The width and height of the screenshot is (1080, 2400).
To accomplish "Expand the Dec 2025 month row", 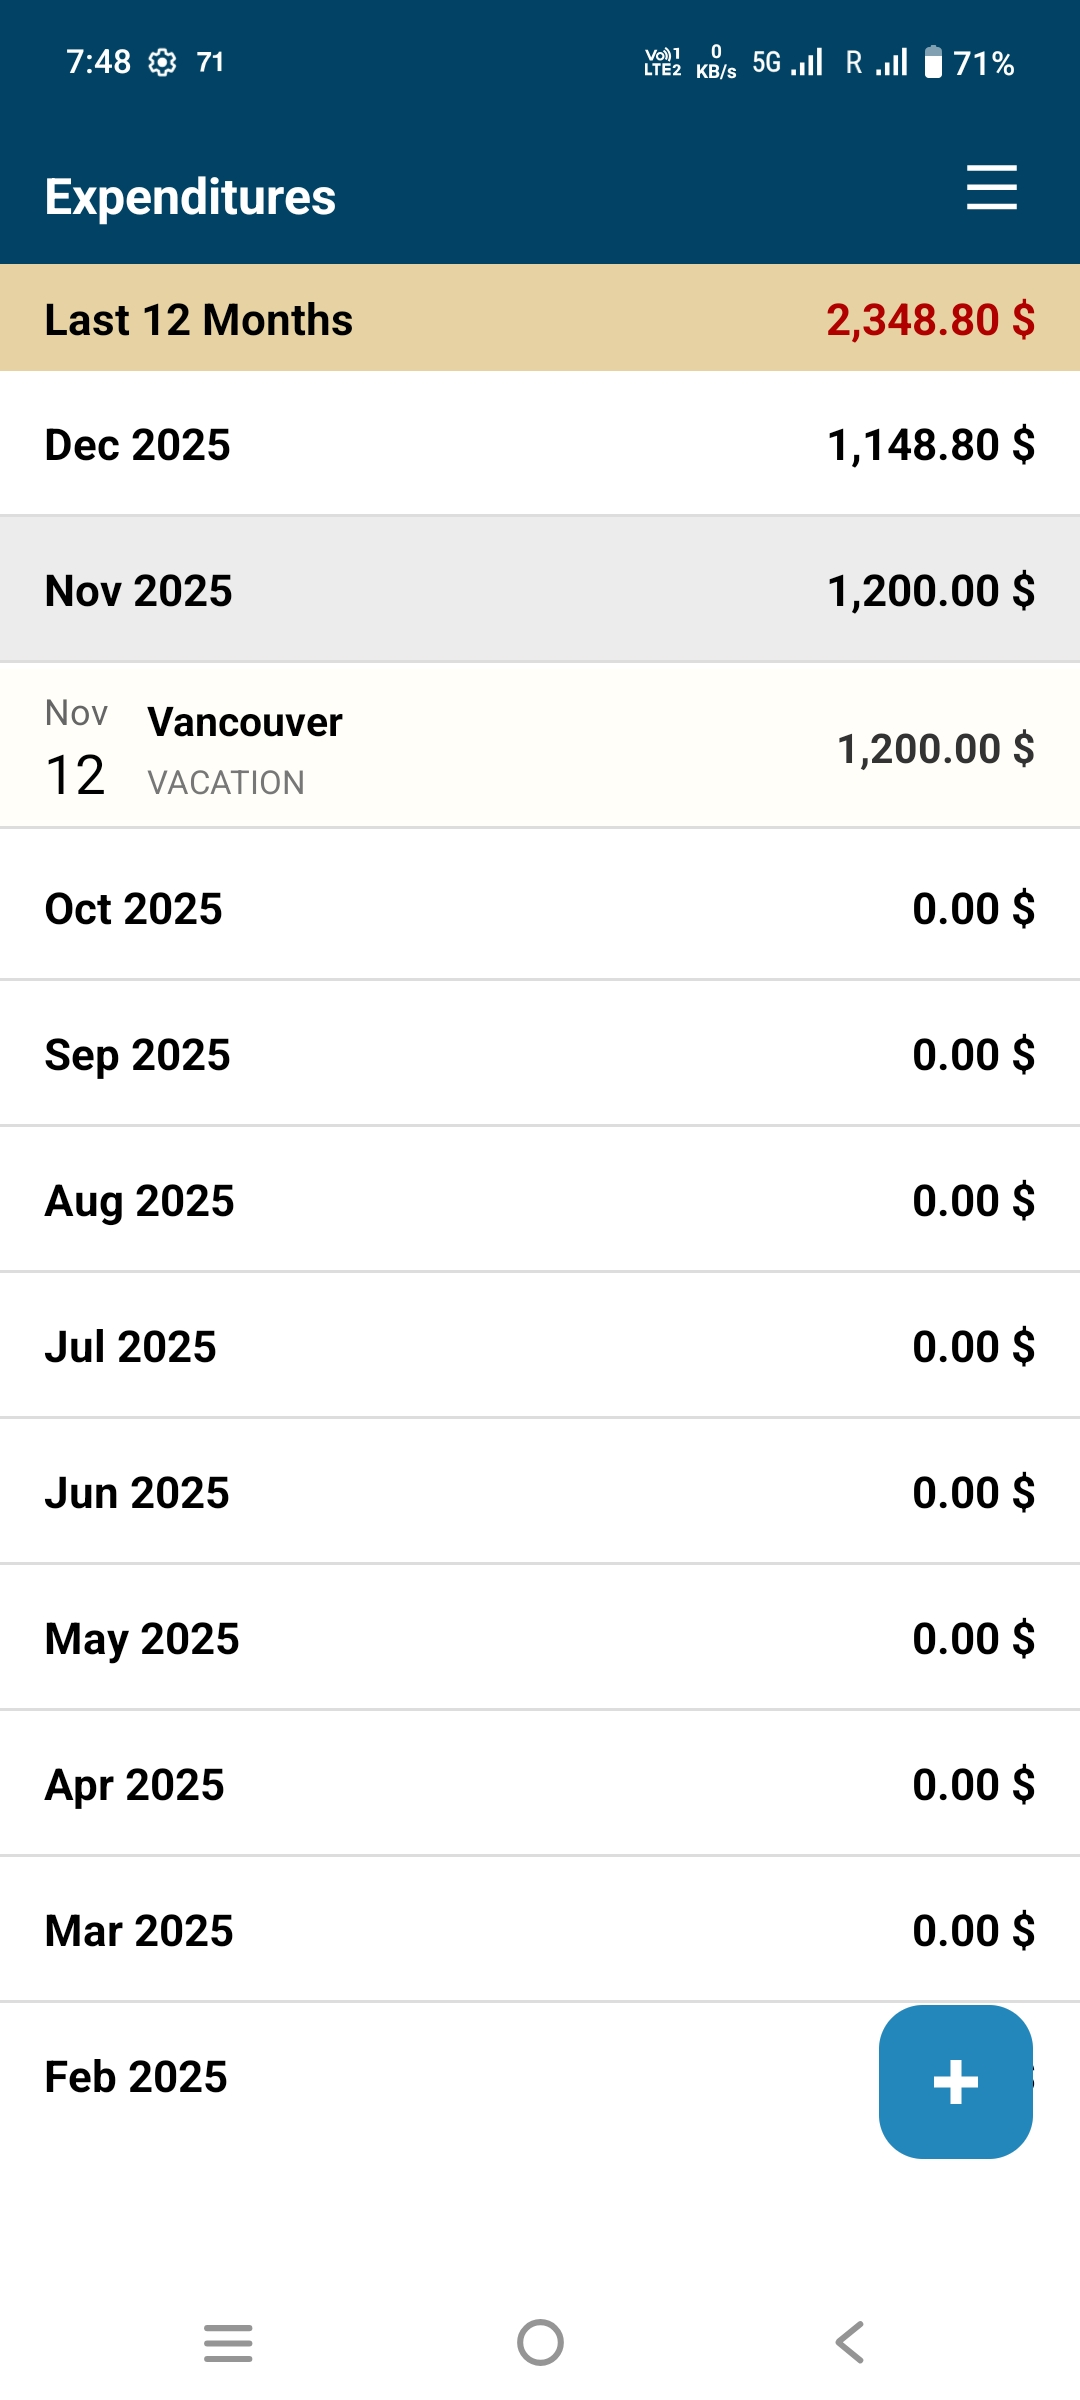I will point(540,444).
